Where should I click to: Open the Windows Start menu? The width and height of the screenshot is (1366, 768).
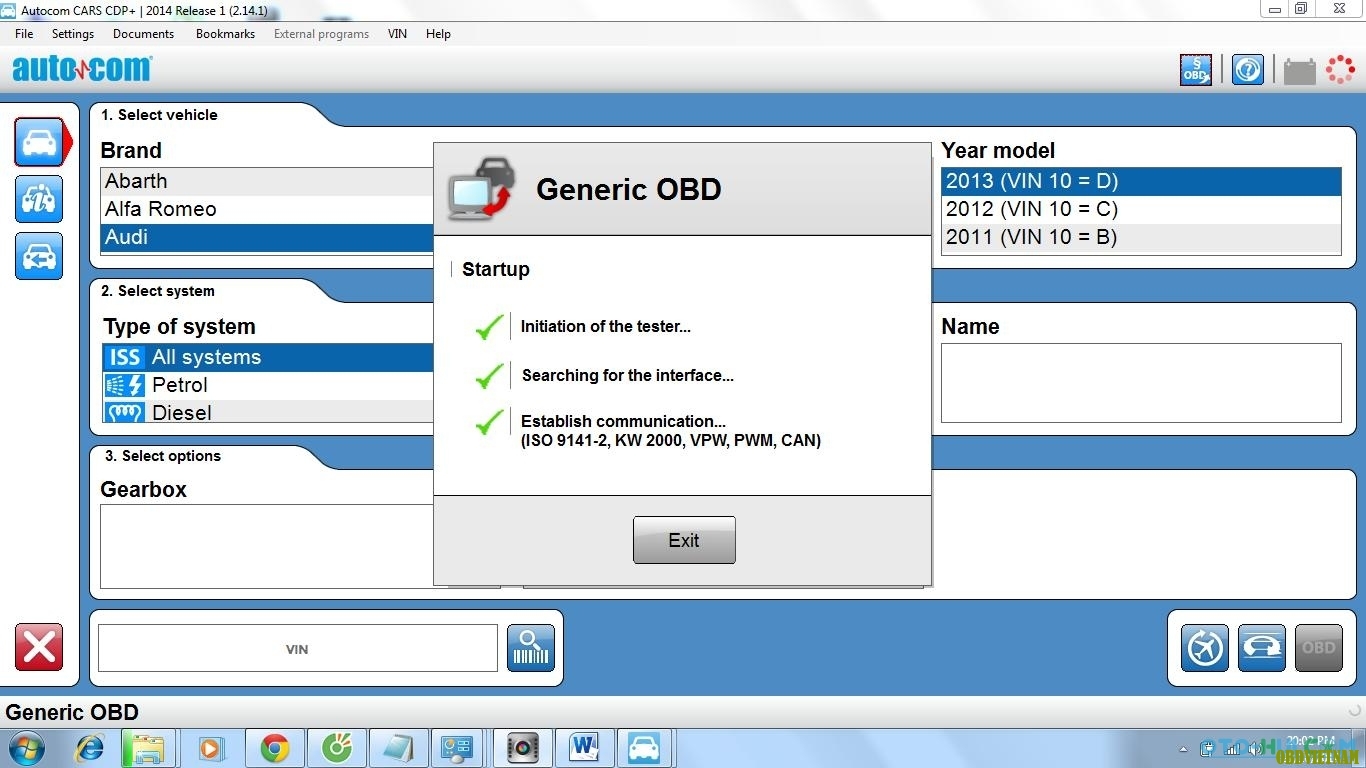(27, 748)
